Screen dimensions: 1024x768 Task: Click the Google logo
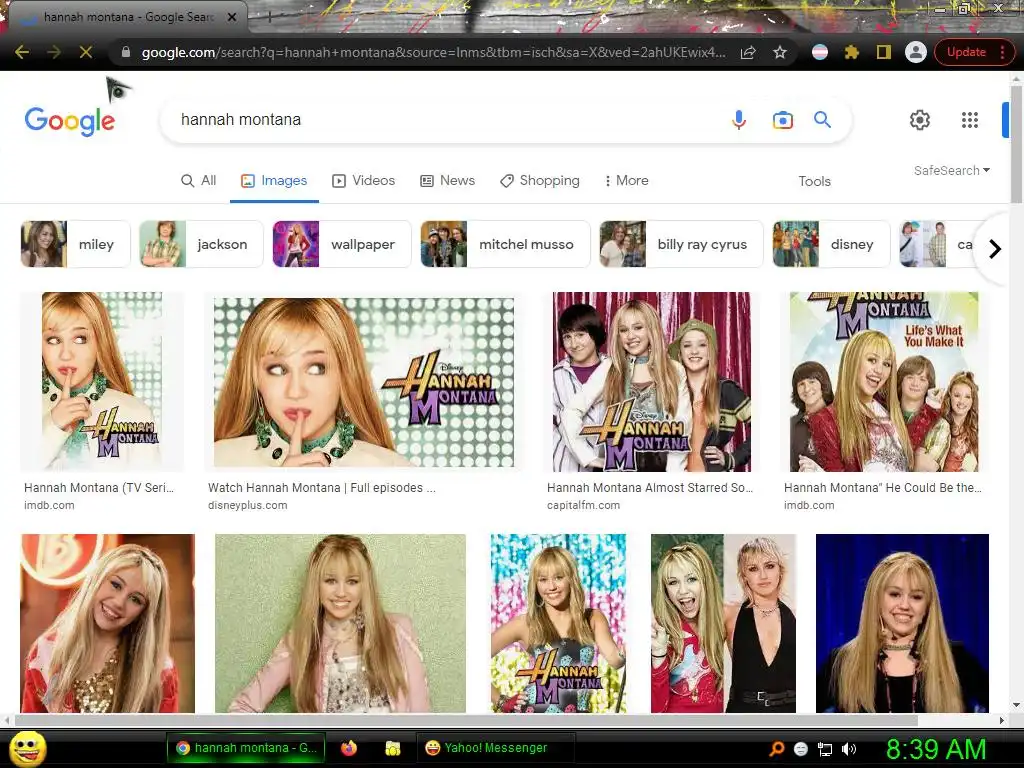pos(70,121)
